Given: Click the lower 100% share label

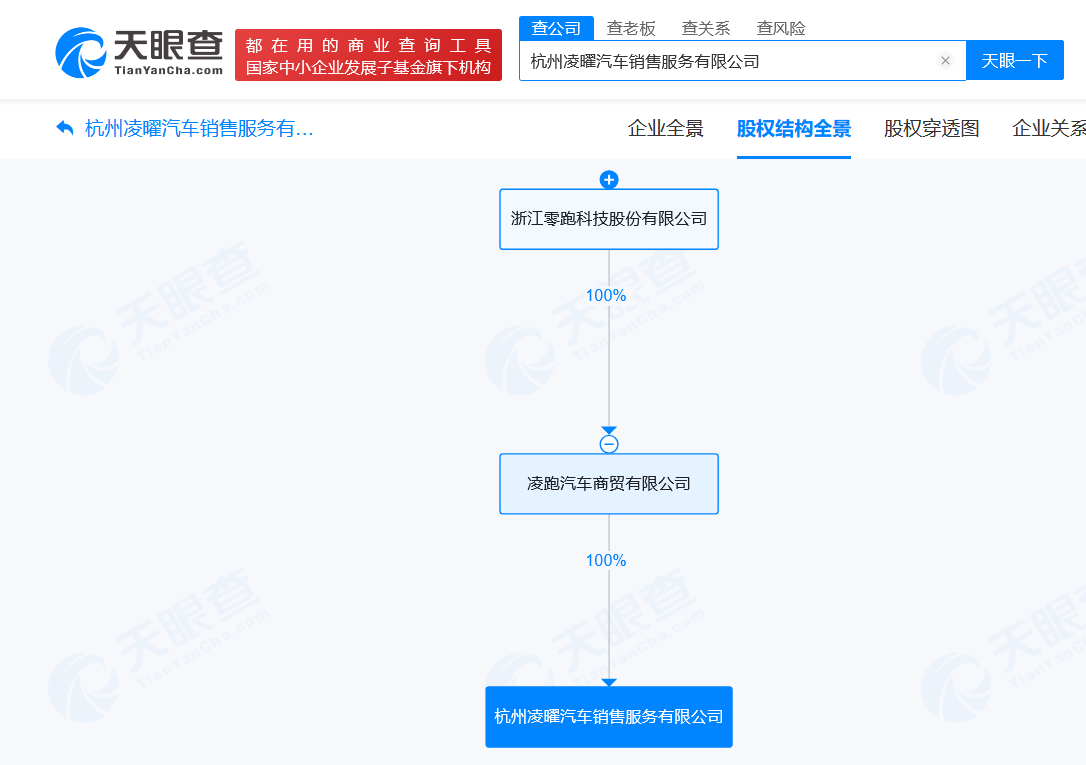Looking at the screenshot, I should [606, 561].
